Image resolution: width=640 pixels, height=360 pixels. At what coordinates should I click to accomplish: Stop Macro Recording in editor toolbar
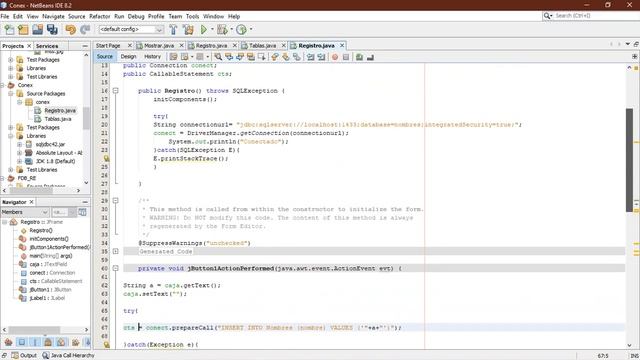coord(346,57)
